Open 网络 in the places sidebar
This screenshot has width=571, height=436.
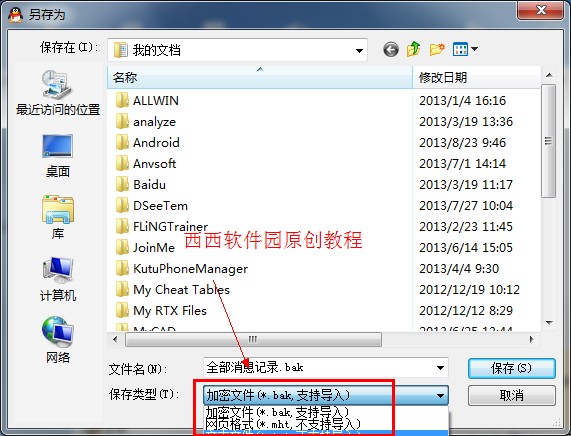pos(58,340)
